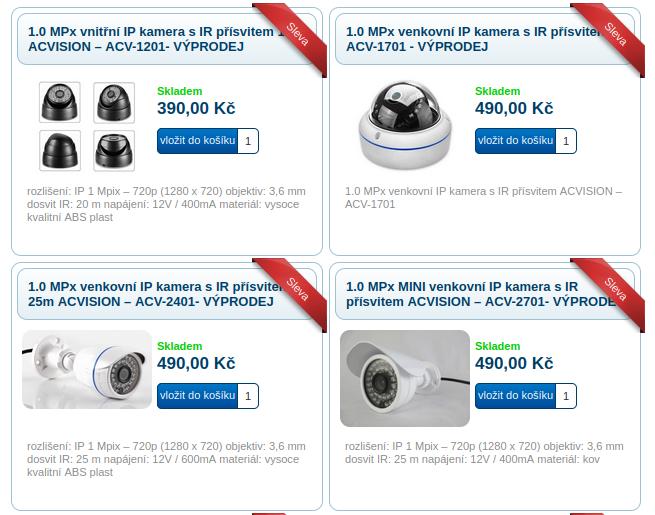
Task: Open the top-right ACV-1201 camera thumbnail
Action: [x=114, y=102]
